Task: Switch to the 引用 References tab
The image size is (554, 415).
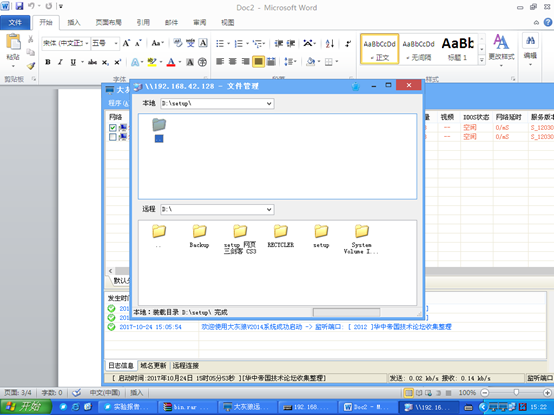Action: click(x=143, y=22)
